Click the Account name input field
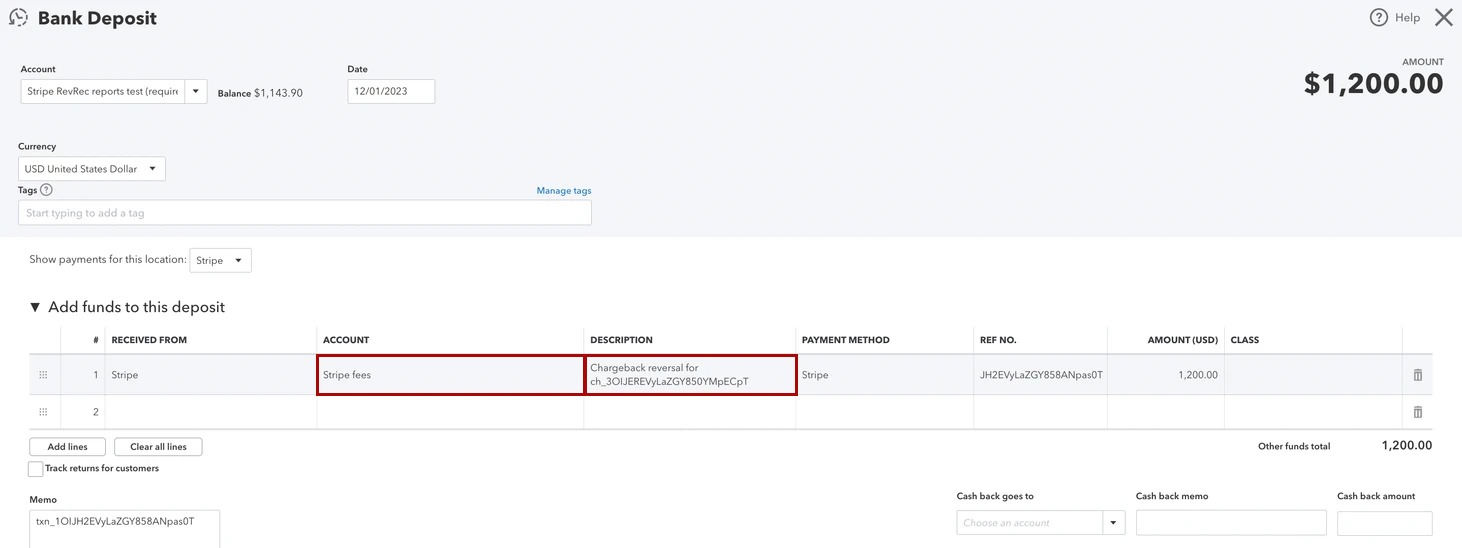Screen dimensions: 1462x548 [103, 92]
